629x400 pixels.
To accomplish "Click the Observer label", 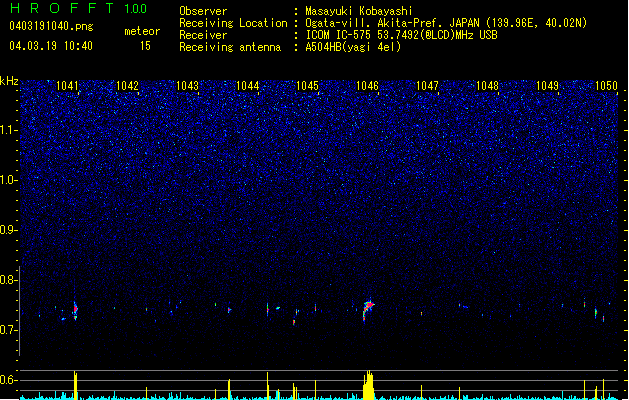I will (x=203, y=11).
